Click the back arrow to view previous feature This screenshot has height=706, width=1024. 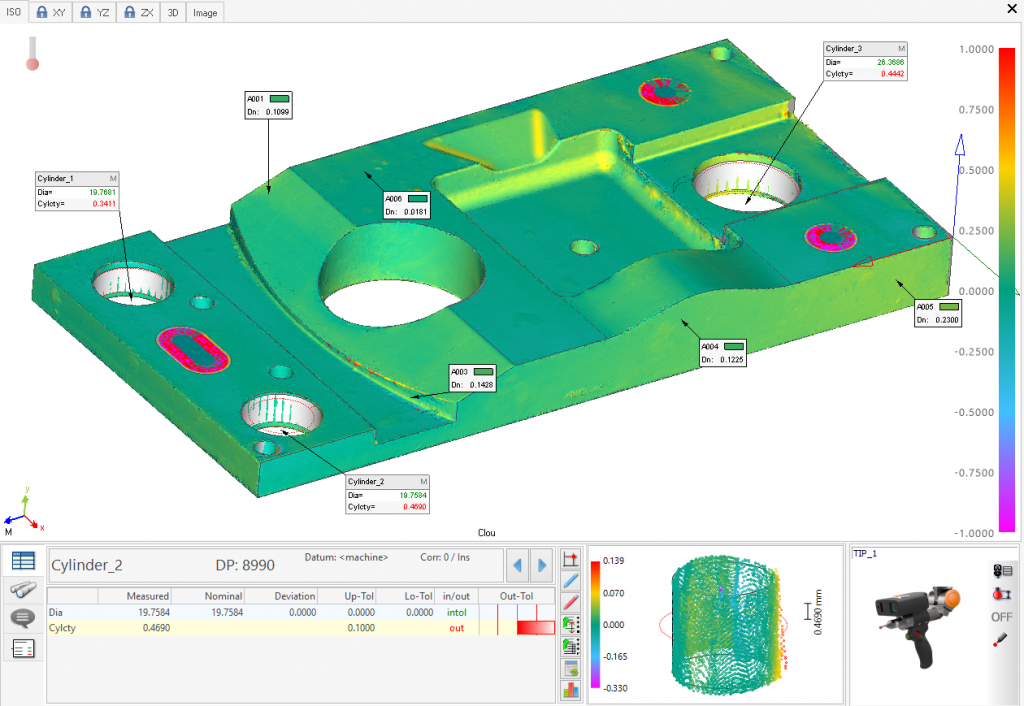[517, 565]
